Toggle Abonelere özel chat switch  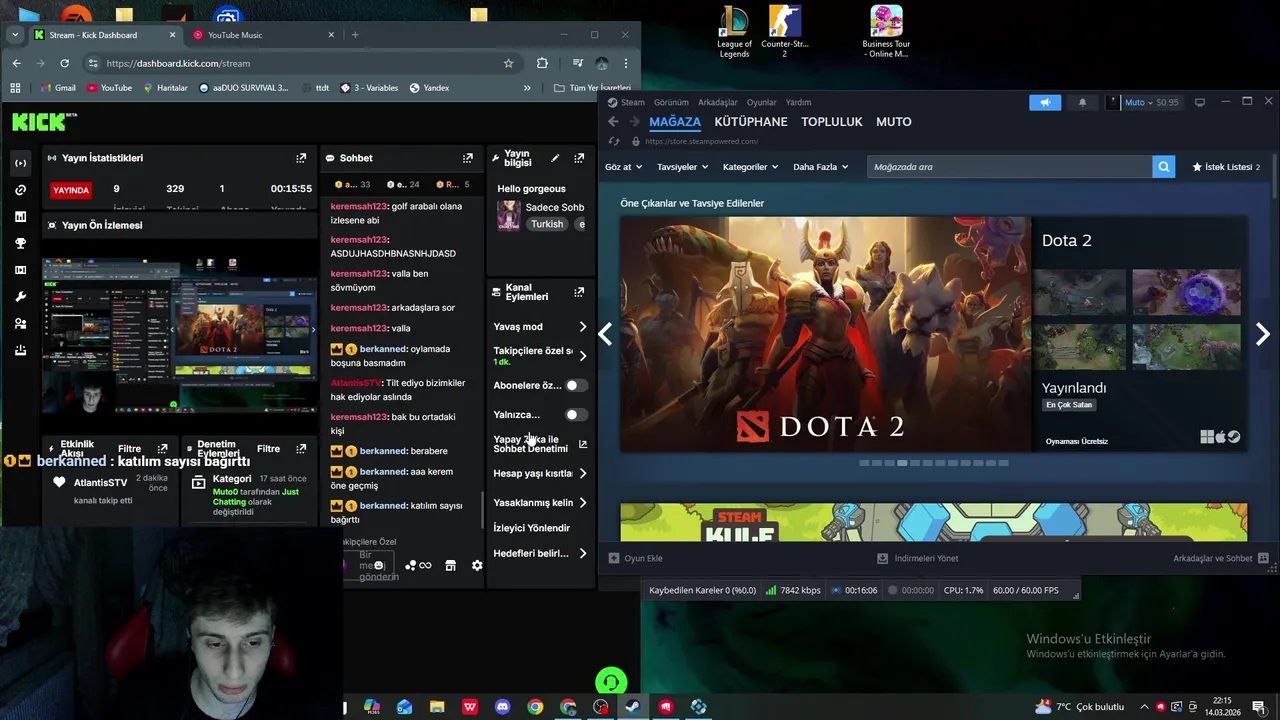574,385
